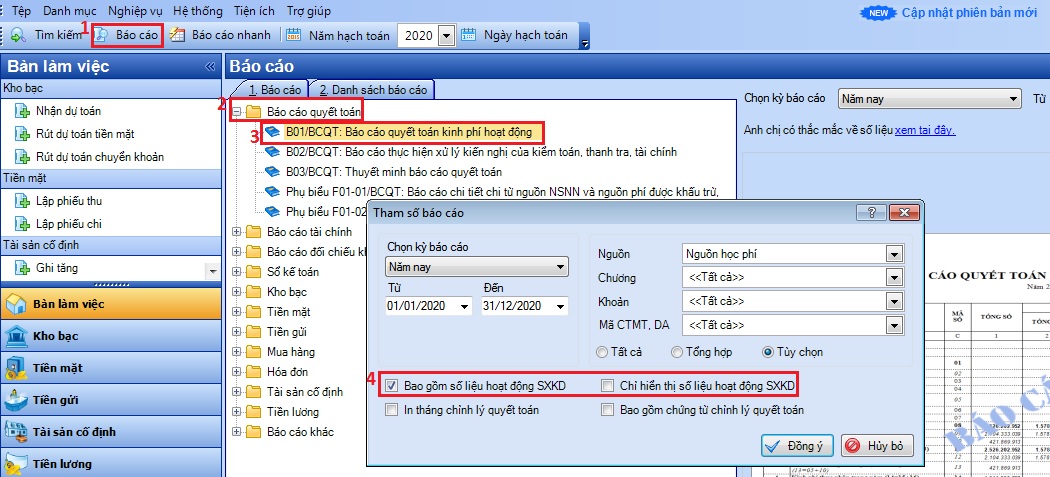1050x477 pixels.
Task: Expand the Mua hàng tree folder
Action: coord(236,352)
